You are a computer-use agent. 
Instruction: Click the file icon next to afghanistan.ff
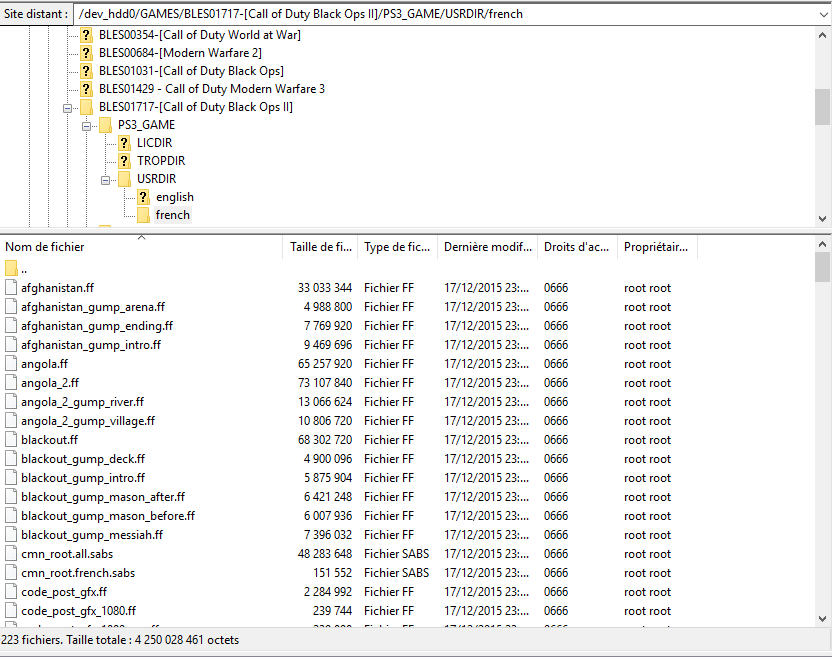click(x=11, y=288)
